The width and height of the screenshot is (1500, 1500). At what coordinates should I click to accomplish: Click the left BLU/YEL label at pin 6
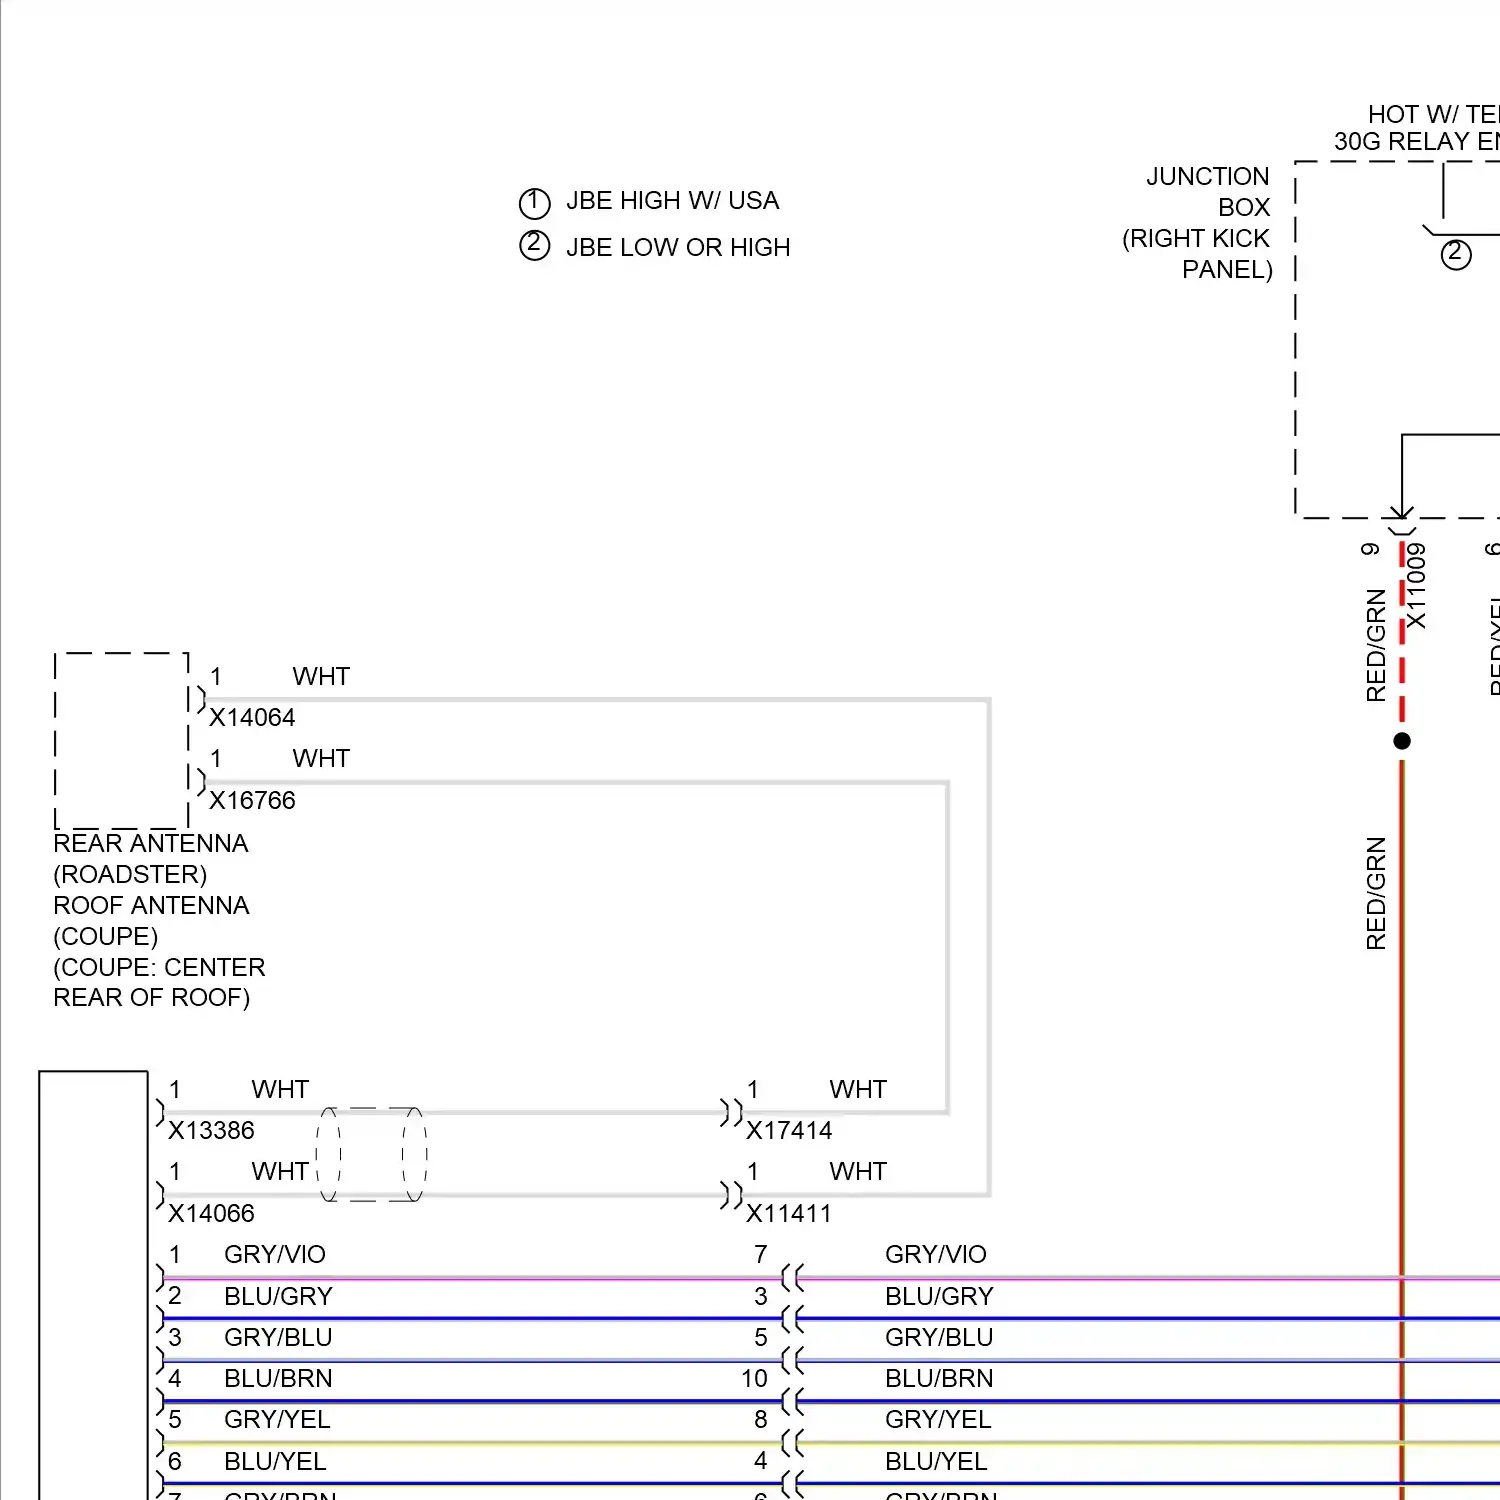(275, 1462)
